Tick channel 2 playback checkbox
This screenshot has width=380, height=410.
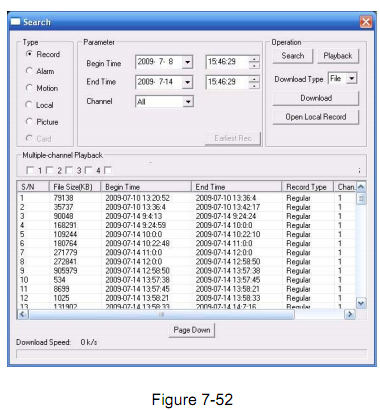coord(49,170)
